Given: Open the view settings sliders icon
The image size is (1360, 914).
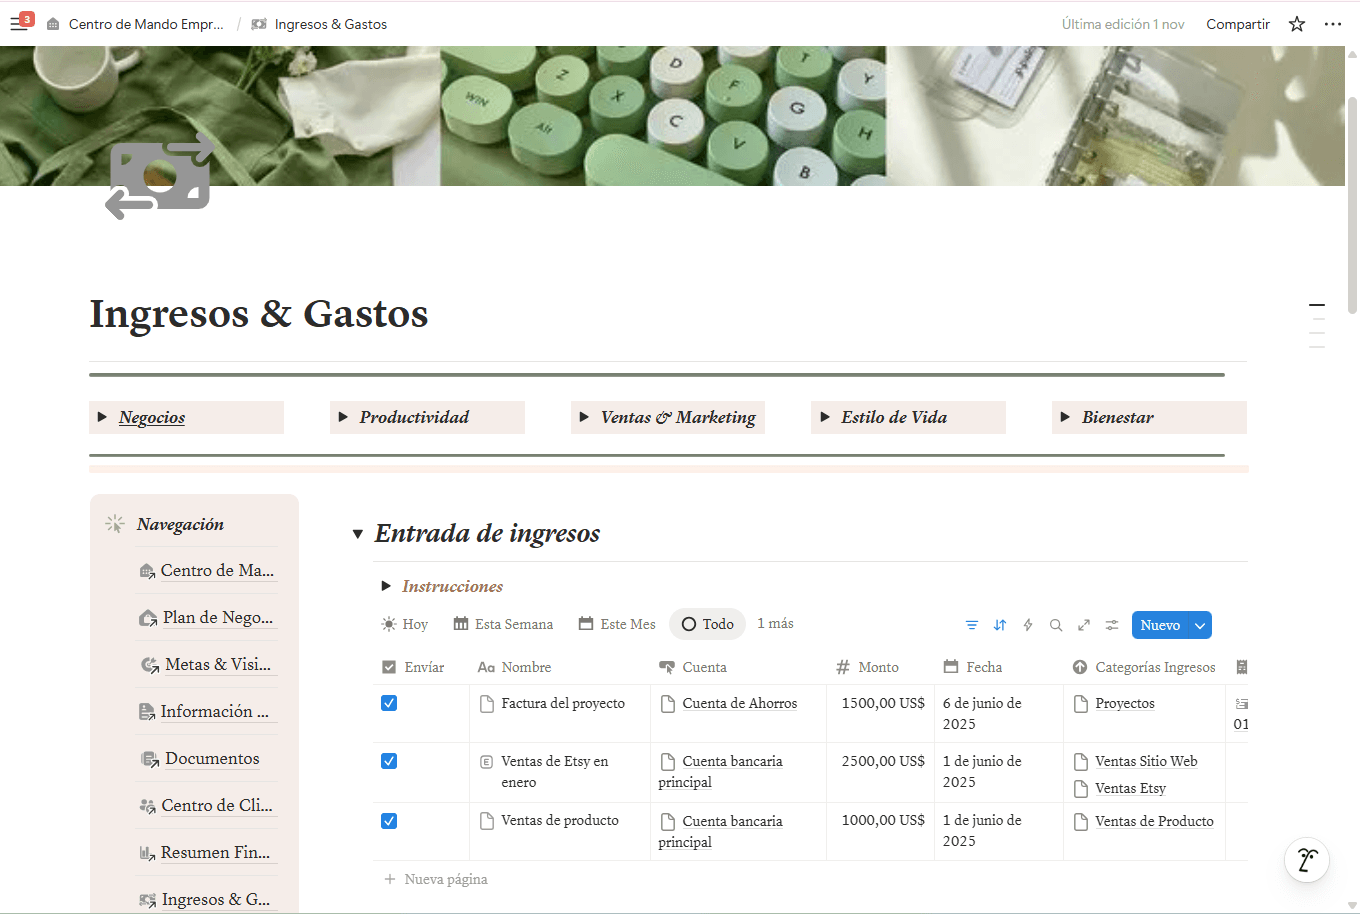Looking at the screenshot, I should [1111, 625].
